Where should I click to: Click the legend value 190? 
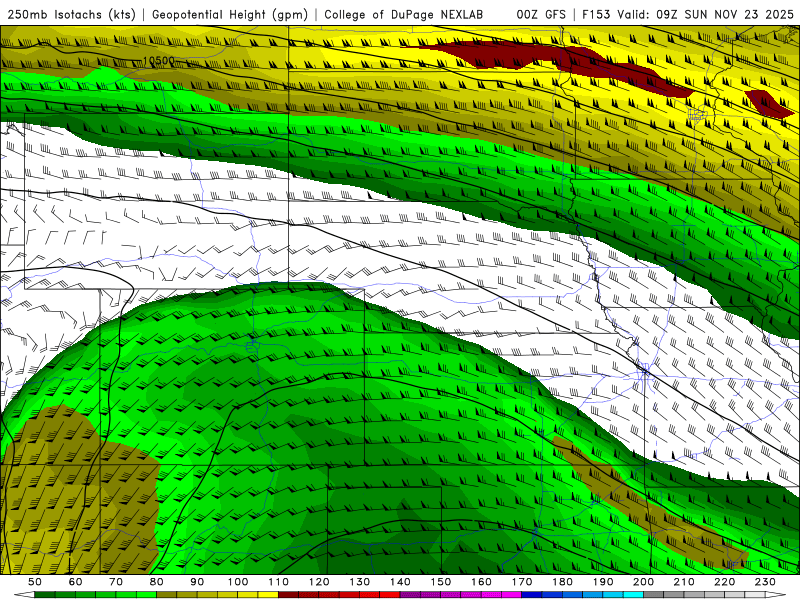point(603,582)
